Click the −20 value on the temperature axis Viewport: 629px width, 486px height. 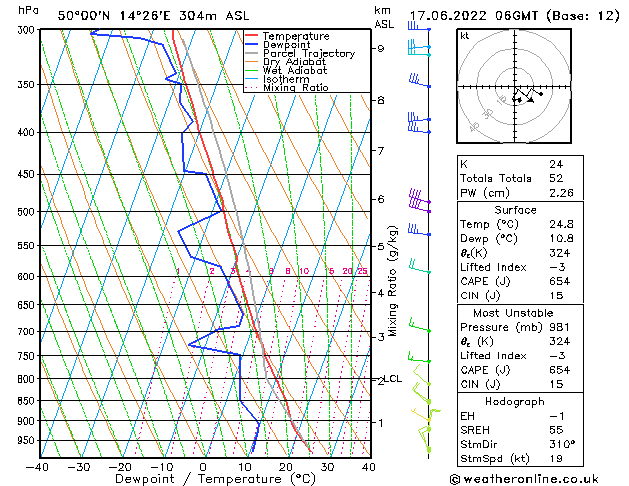120,467
